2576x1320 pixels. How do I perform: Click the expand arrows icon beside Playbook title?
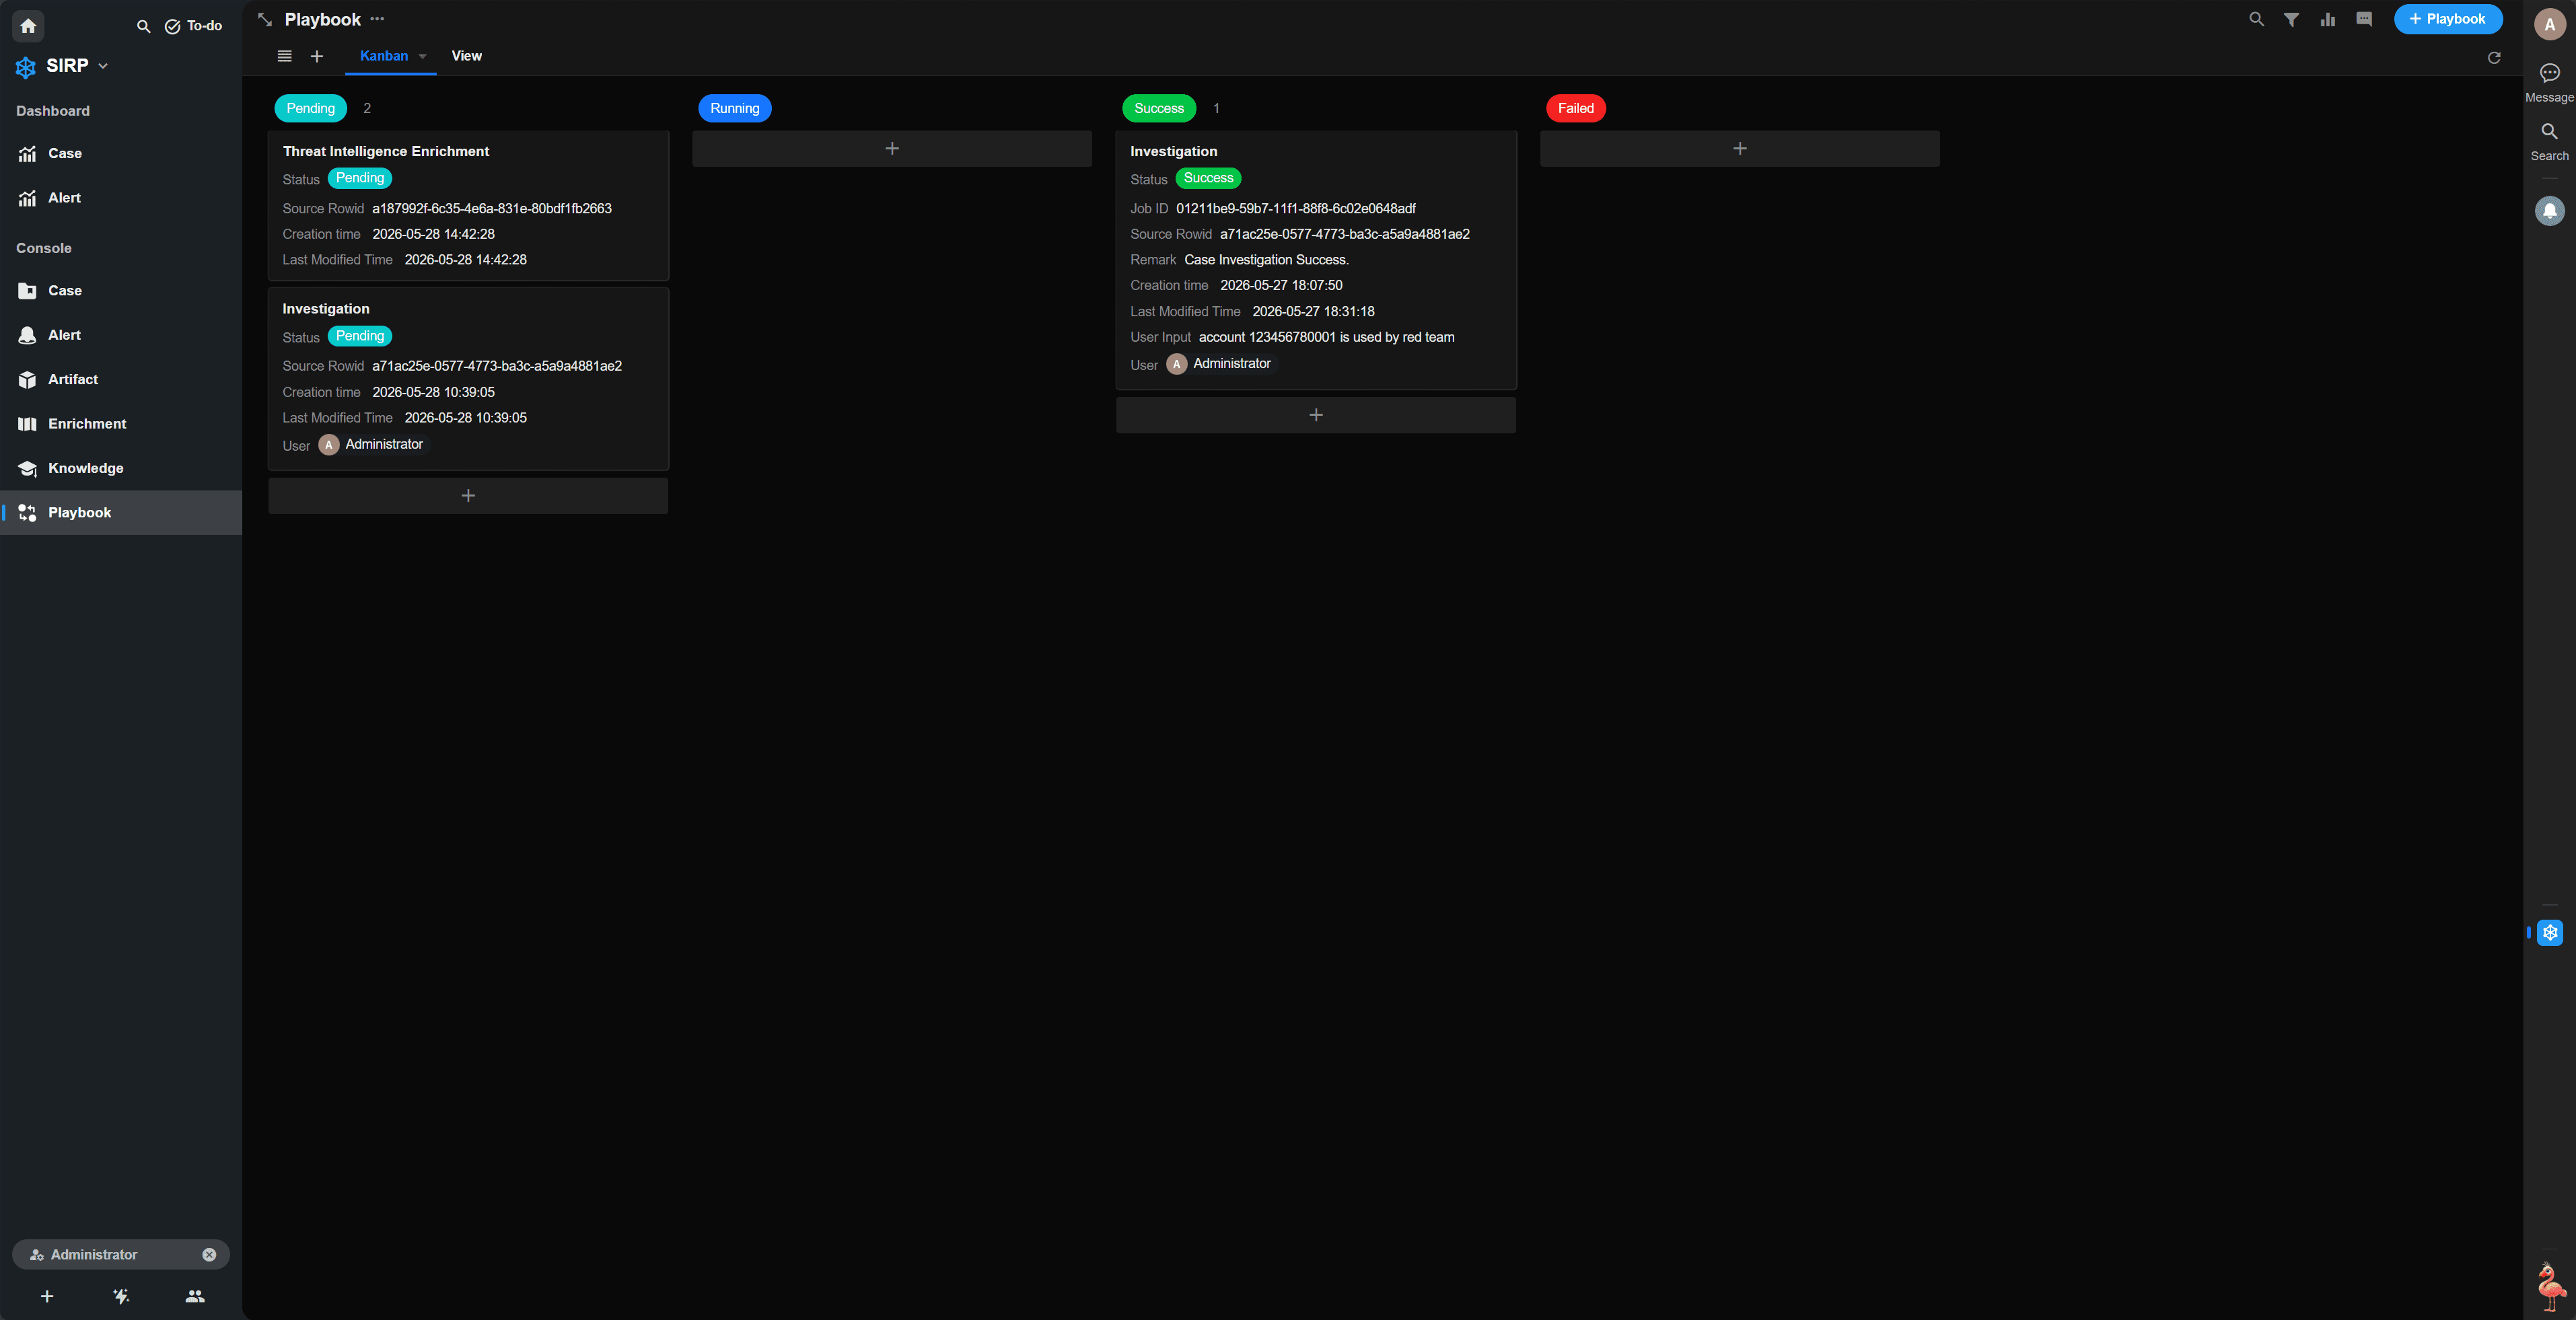tap(265, 19)
